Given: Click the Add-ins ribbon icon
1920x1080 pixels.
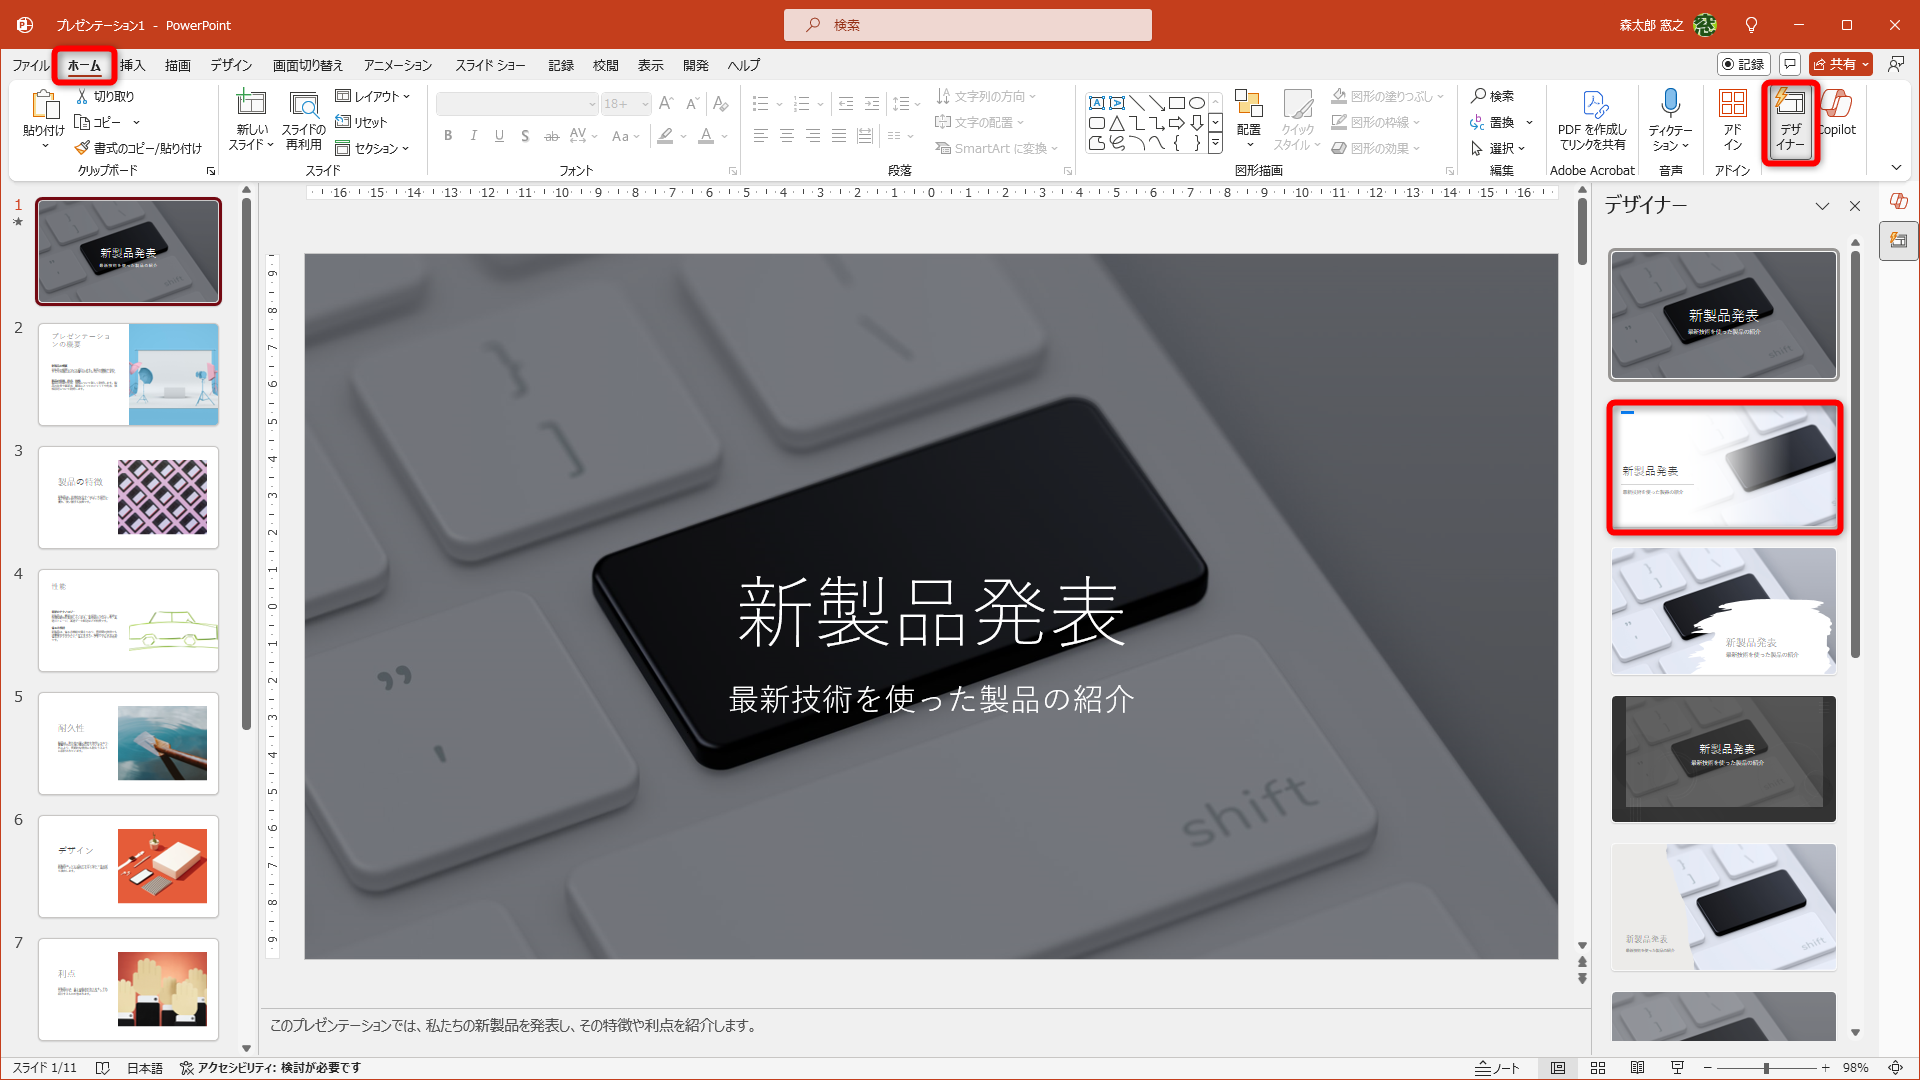Looking at the screenshot, I should [1732, 104].
